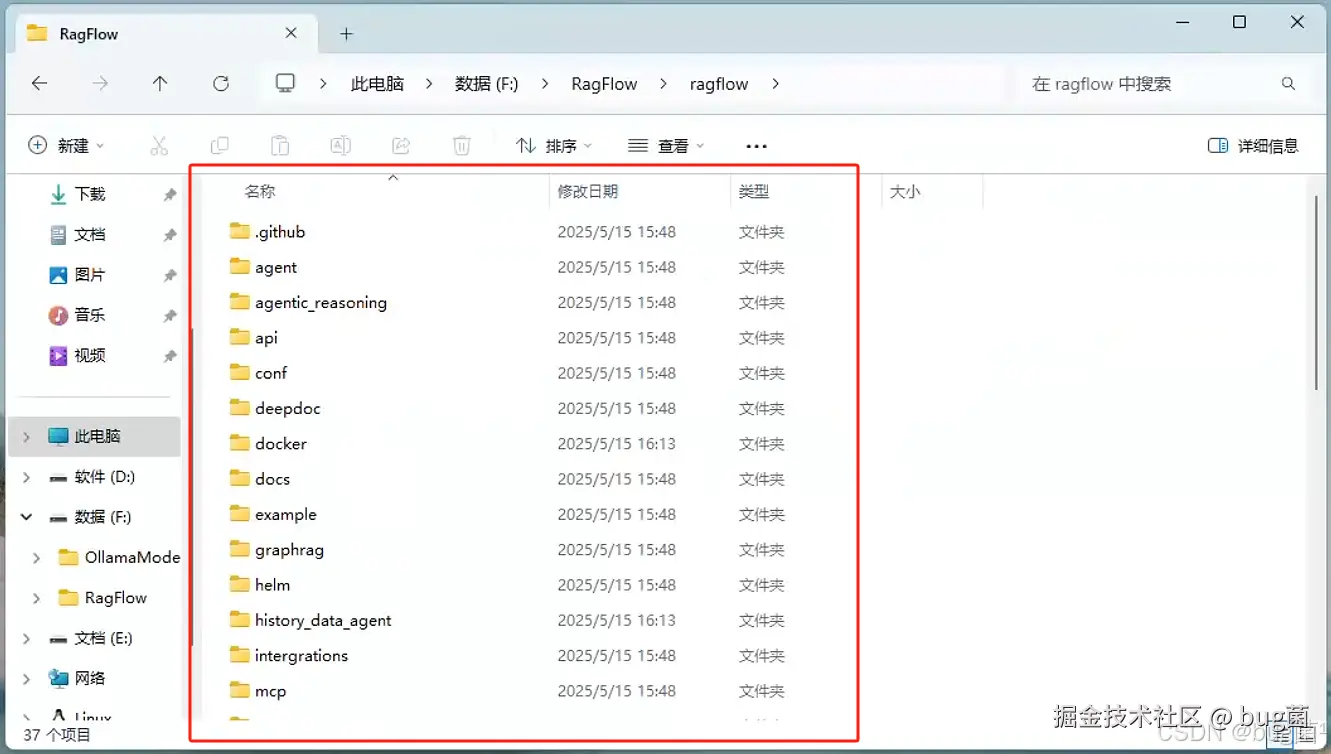Viewport: 1331px width, 754px height.
Task: Open the New item dropdown
Action: click(x=66, y=146)
